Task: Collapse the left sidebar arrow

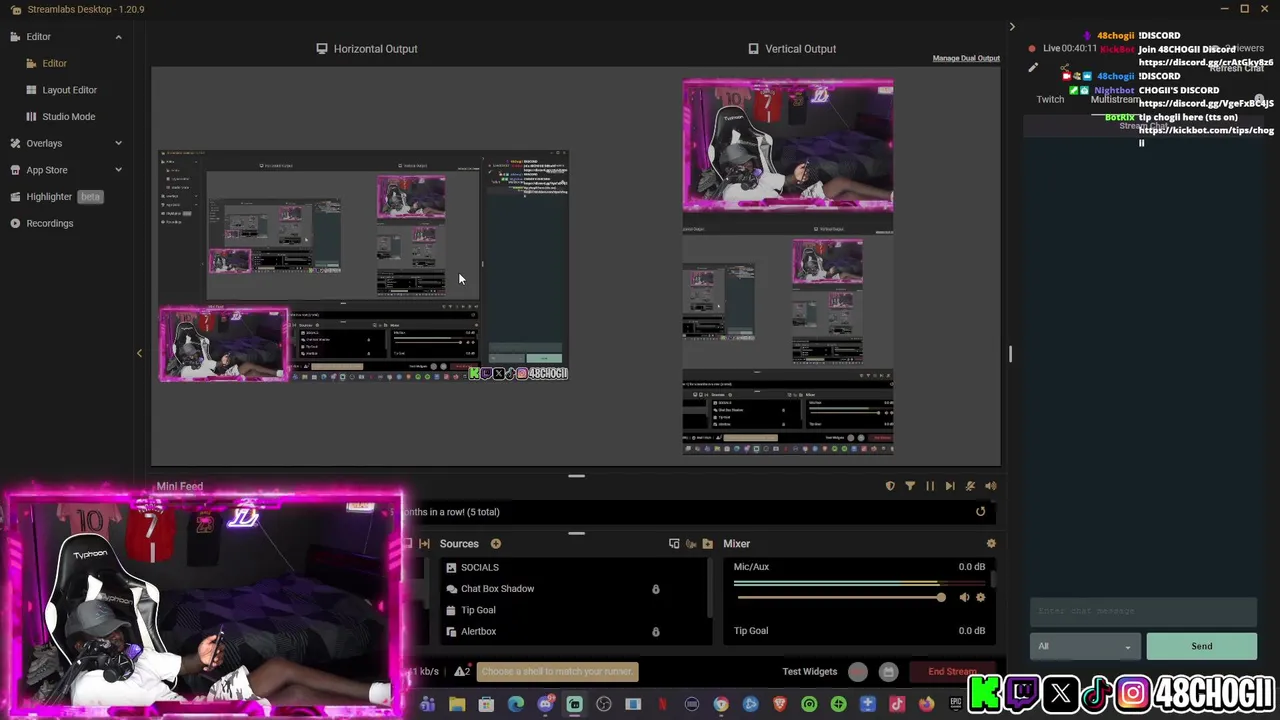Action: pos(139,353)
